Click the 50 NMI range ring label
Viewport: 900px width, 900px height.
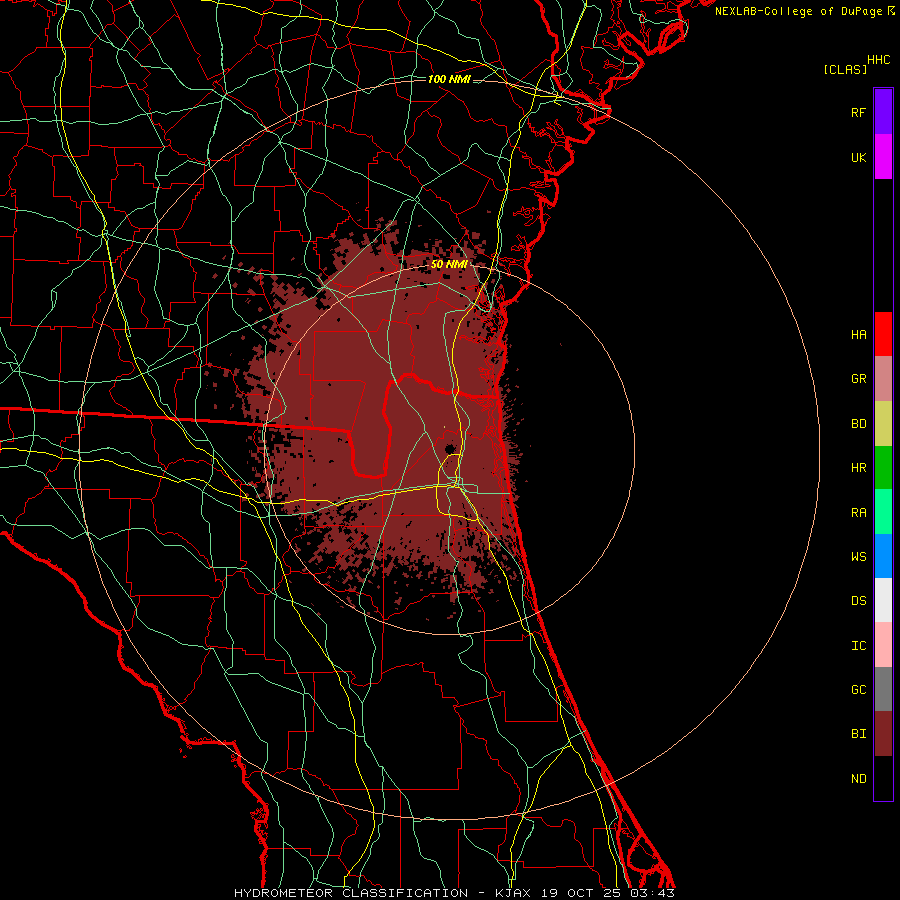tap(449, 264)
